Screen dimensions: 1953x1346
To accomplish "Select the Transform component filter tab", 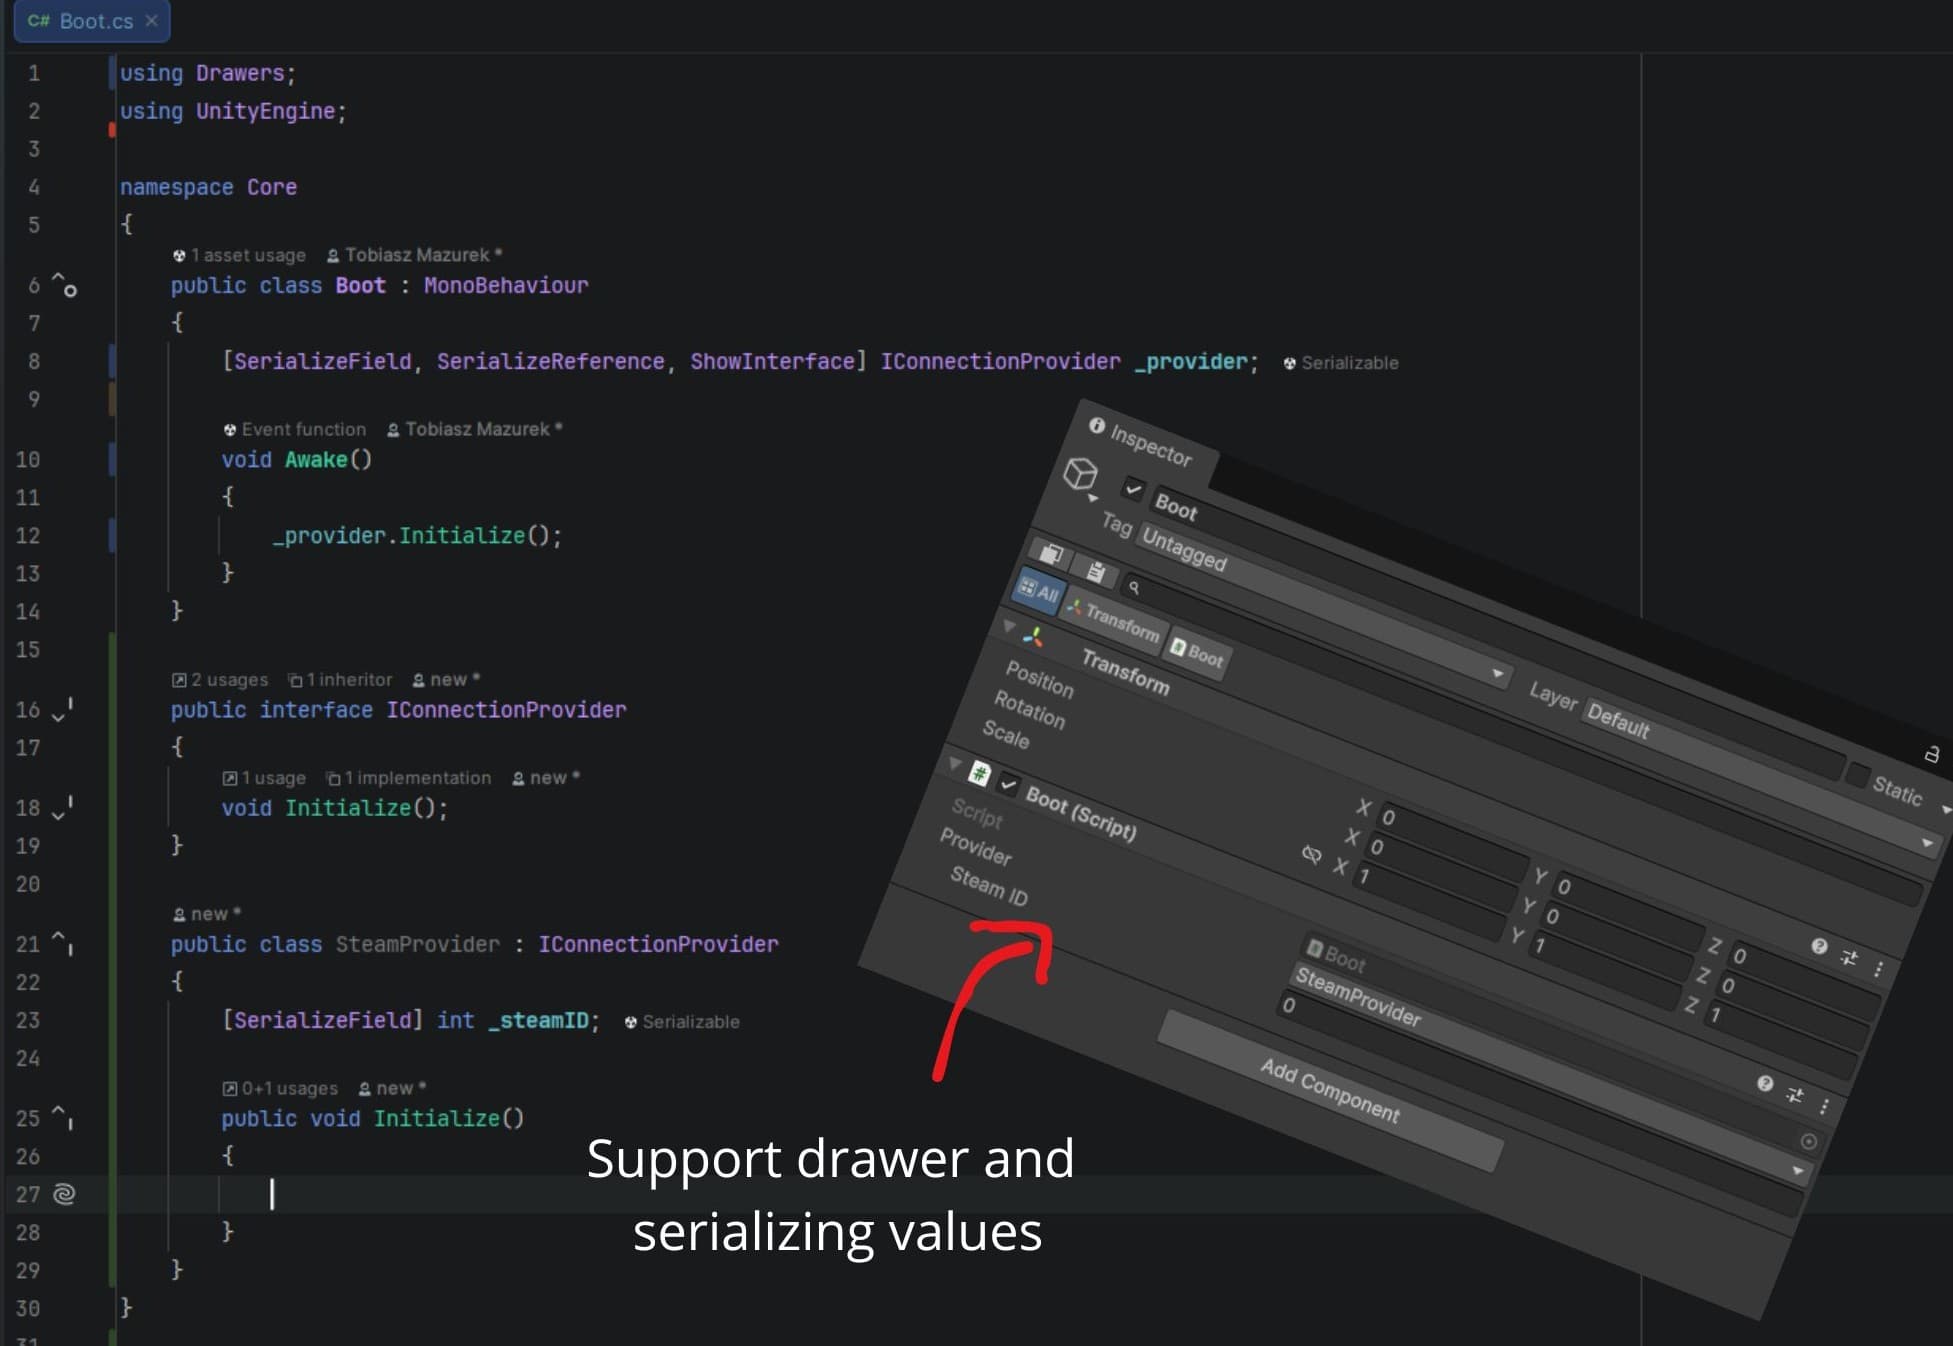I will (1113, 620).
